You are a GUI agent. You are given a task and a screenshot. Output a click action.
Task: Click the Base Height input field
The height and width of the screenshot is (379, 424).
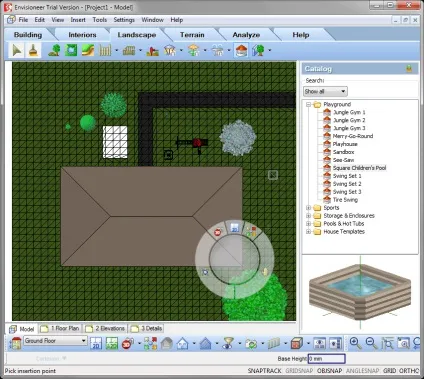click(x=326, y=359)
